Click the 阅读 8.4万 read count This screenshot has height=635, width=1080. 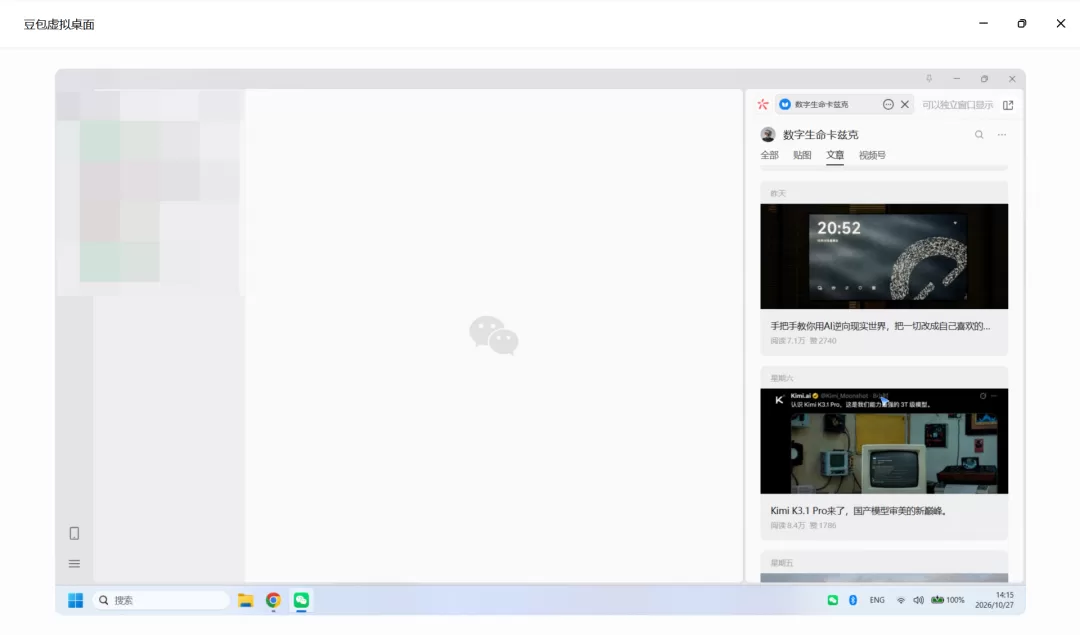(x=787, y=525)
